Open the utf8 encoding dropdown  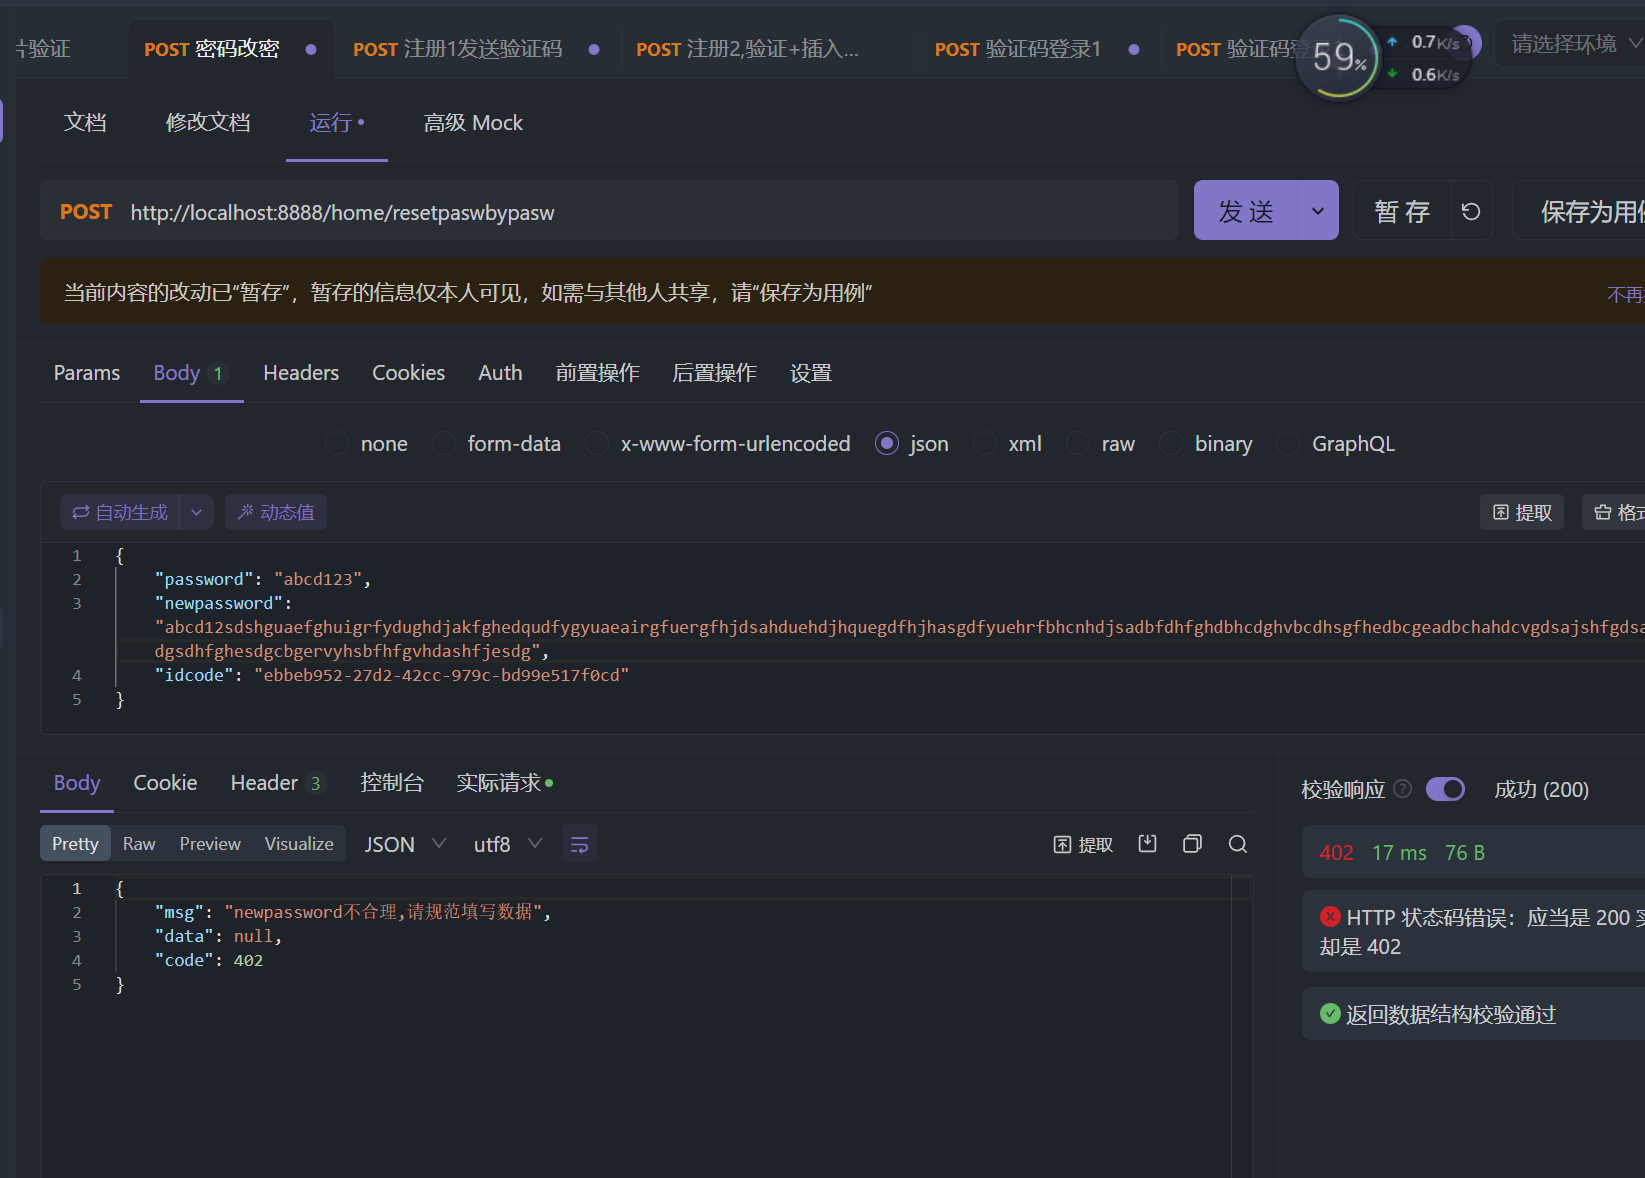(x=508, y=845)
